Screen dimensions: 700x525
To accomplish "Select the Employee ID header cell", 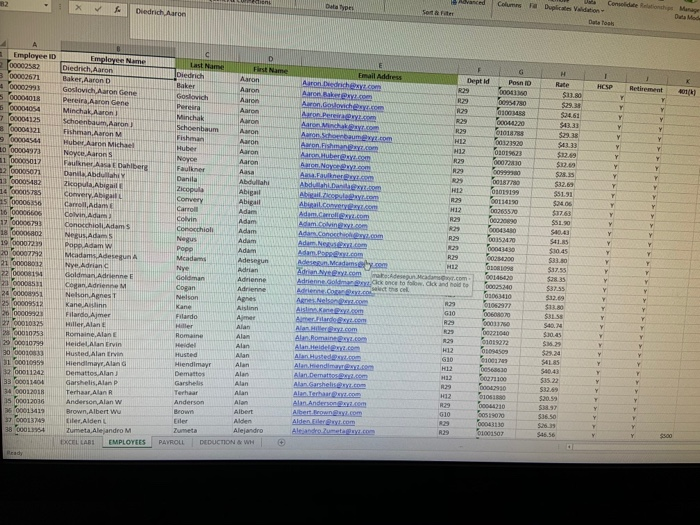I will click(x=34, y=56).
